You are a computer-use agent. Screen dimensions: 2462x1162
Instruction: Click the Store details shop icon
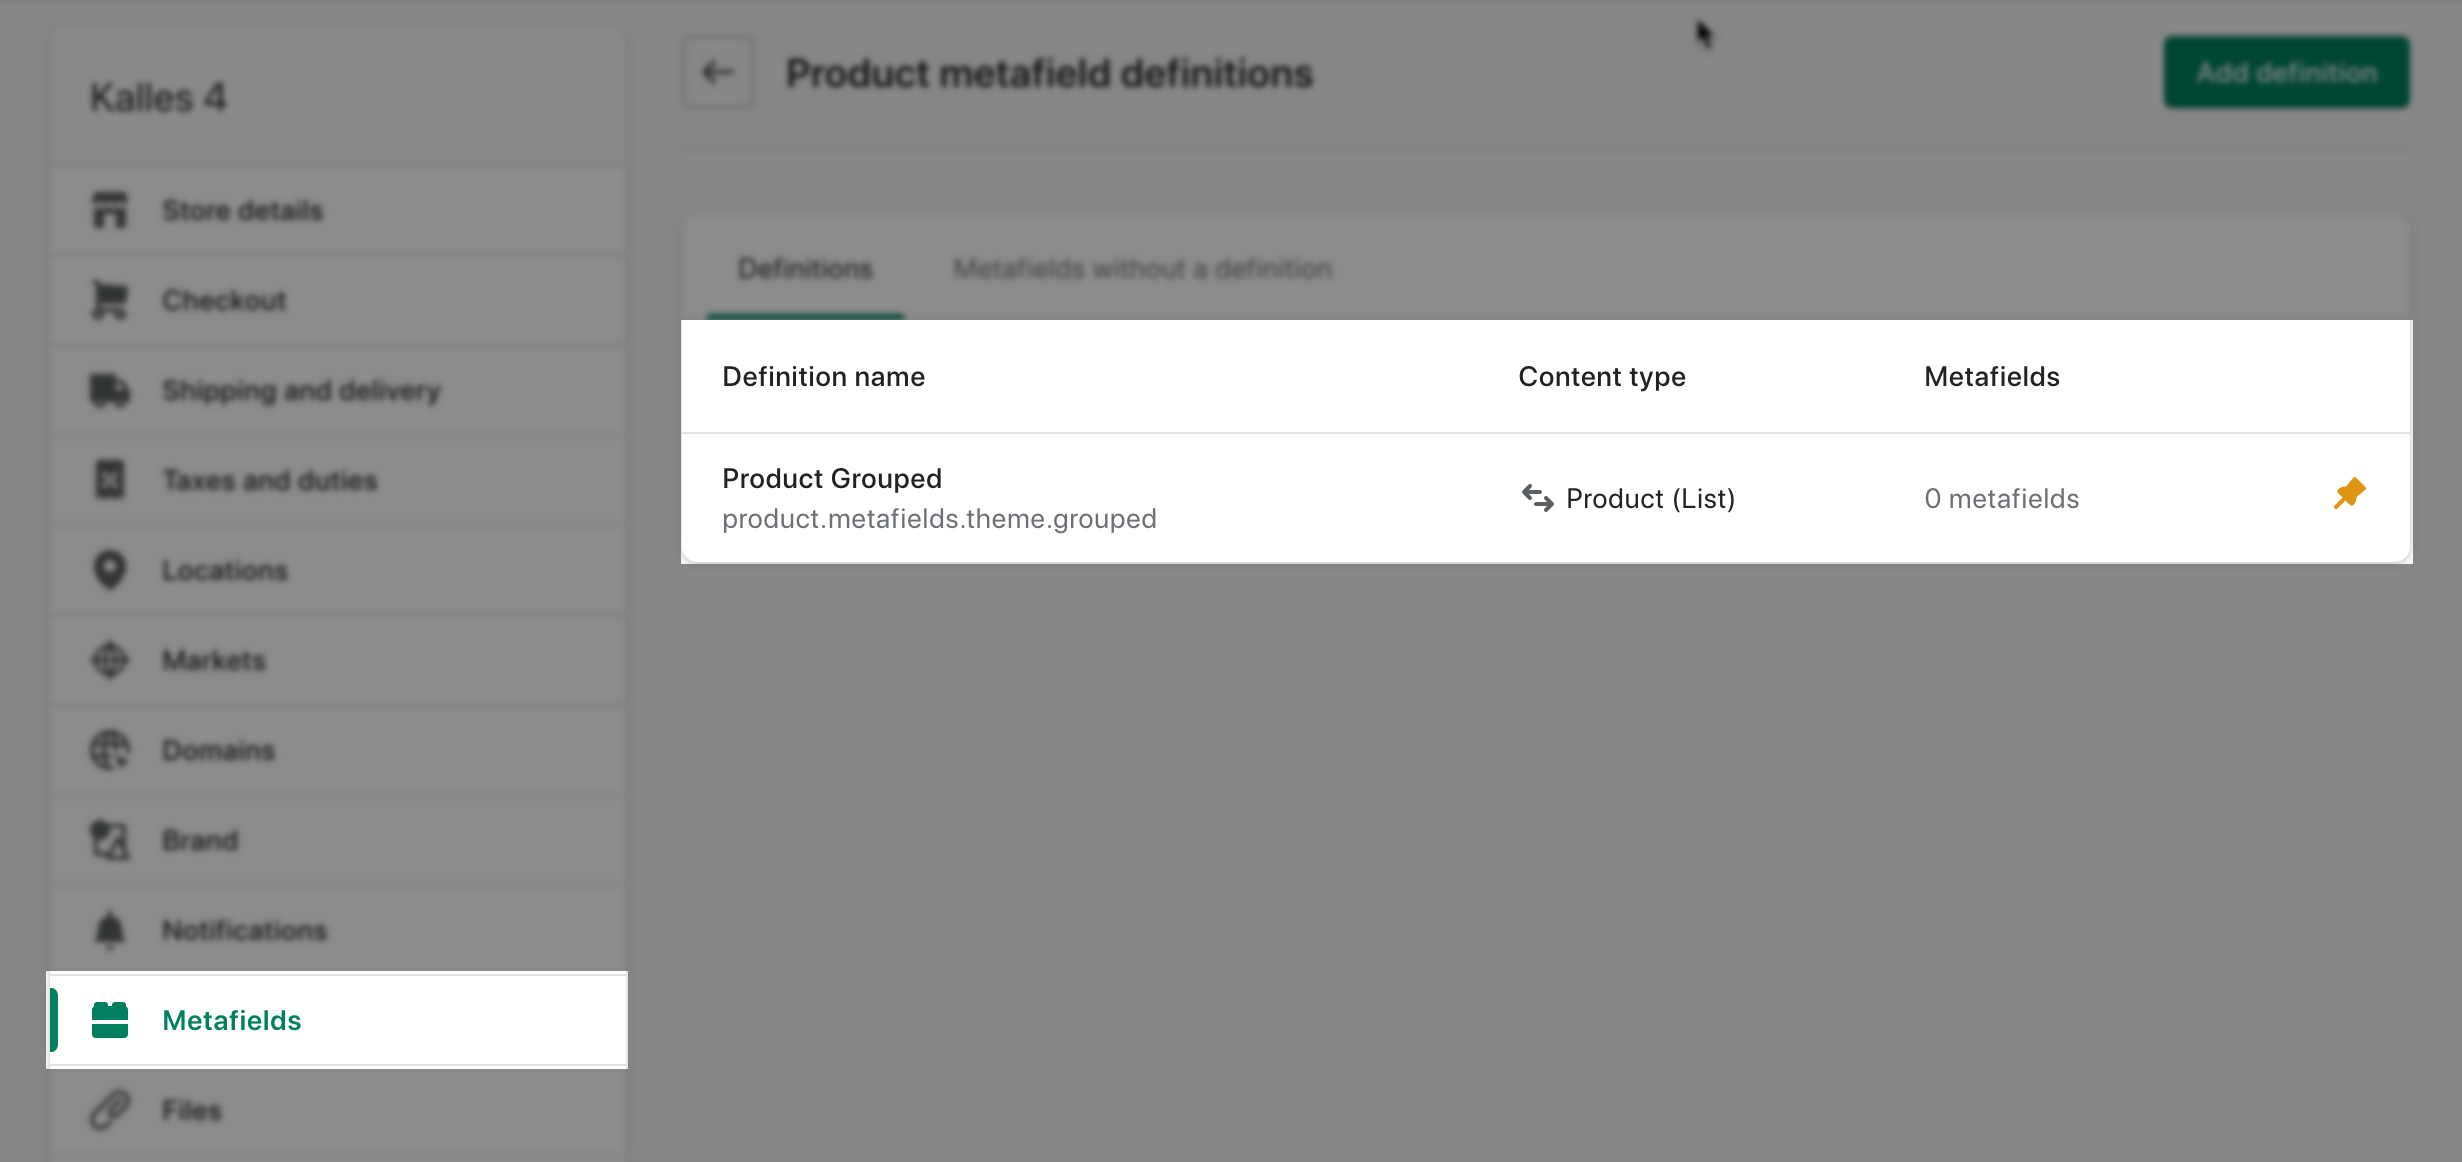[110, 210]
